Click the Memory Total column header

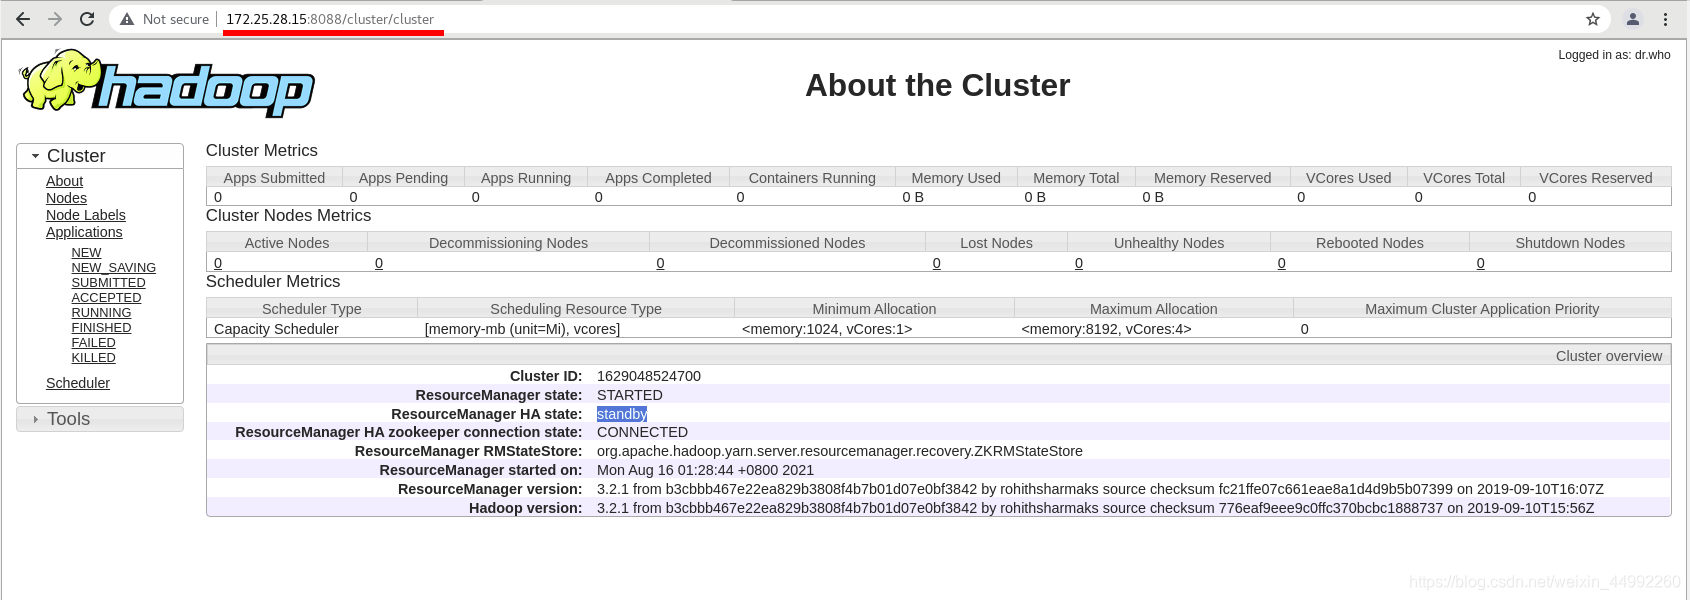click(x=1076, y=178)
